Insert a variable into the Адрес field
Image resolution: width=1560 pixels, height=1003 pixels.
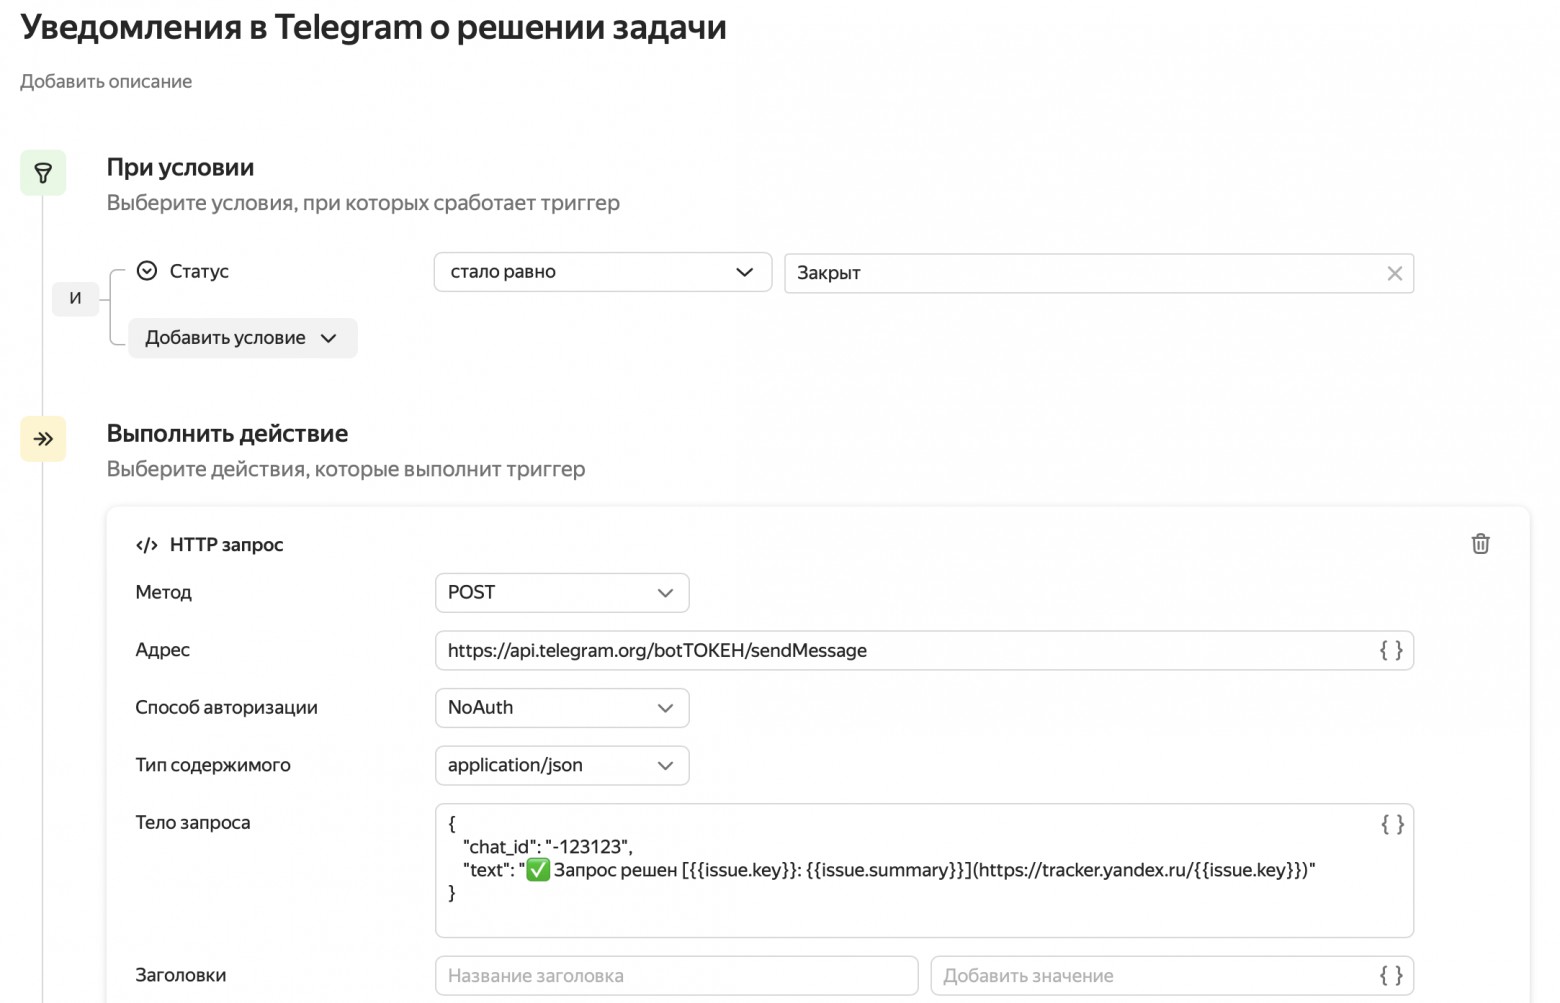[1391, 650]
